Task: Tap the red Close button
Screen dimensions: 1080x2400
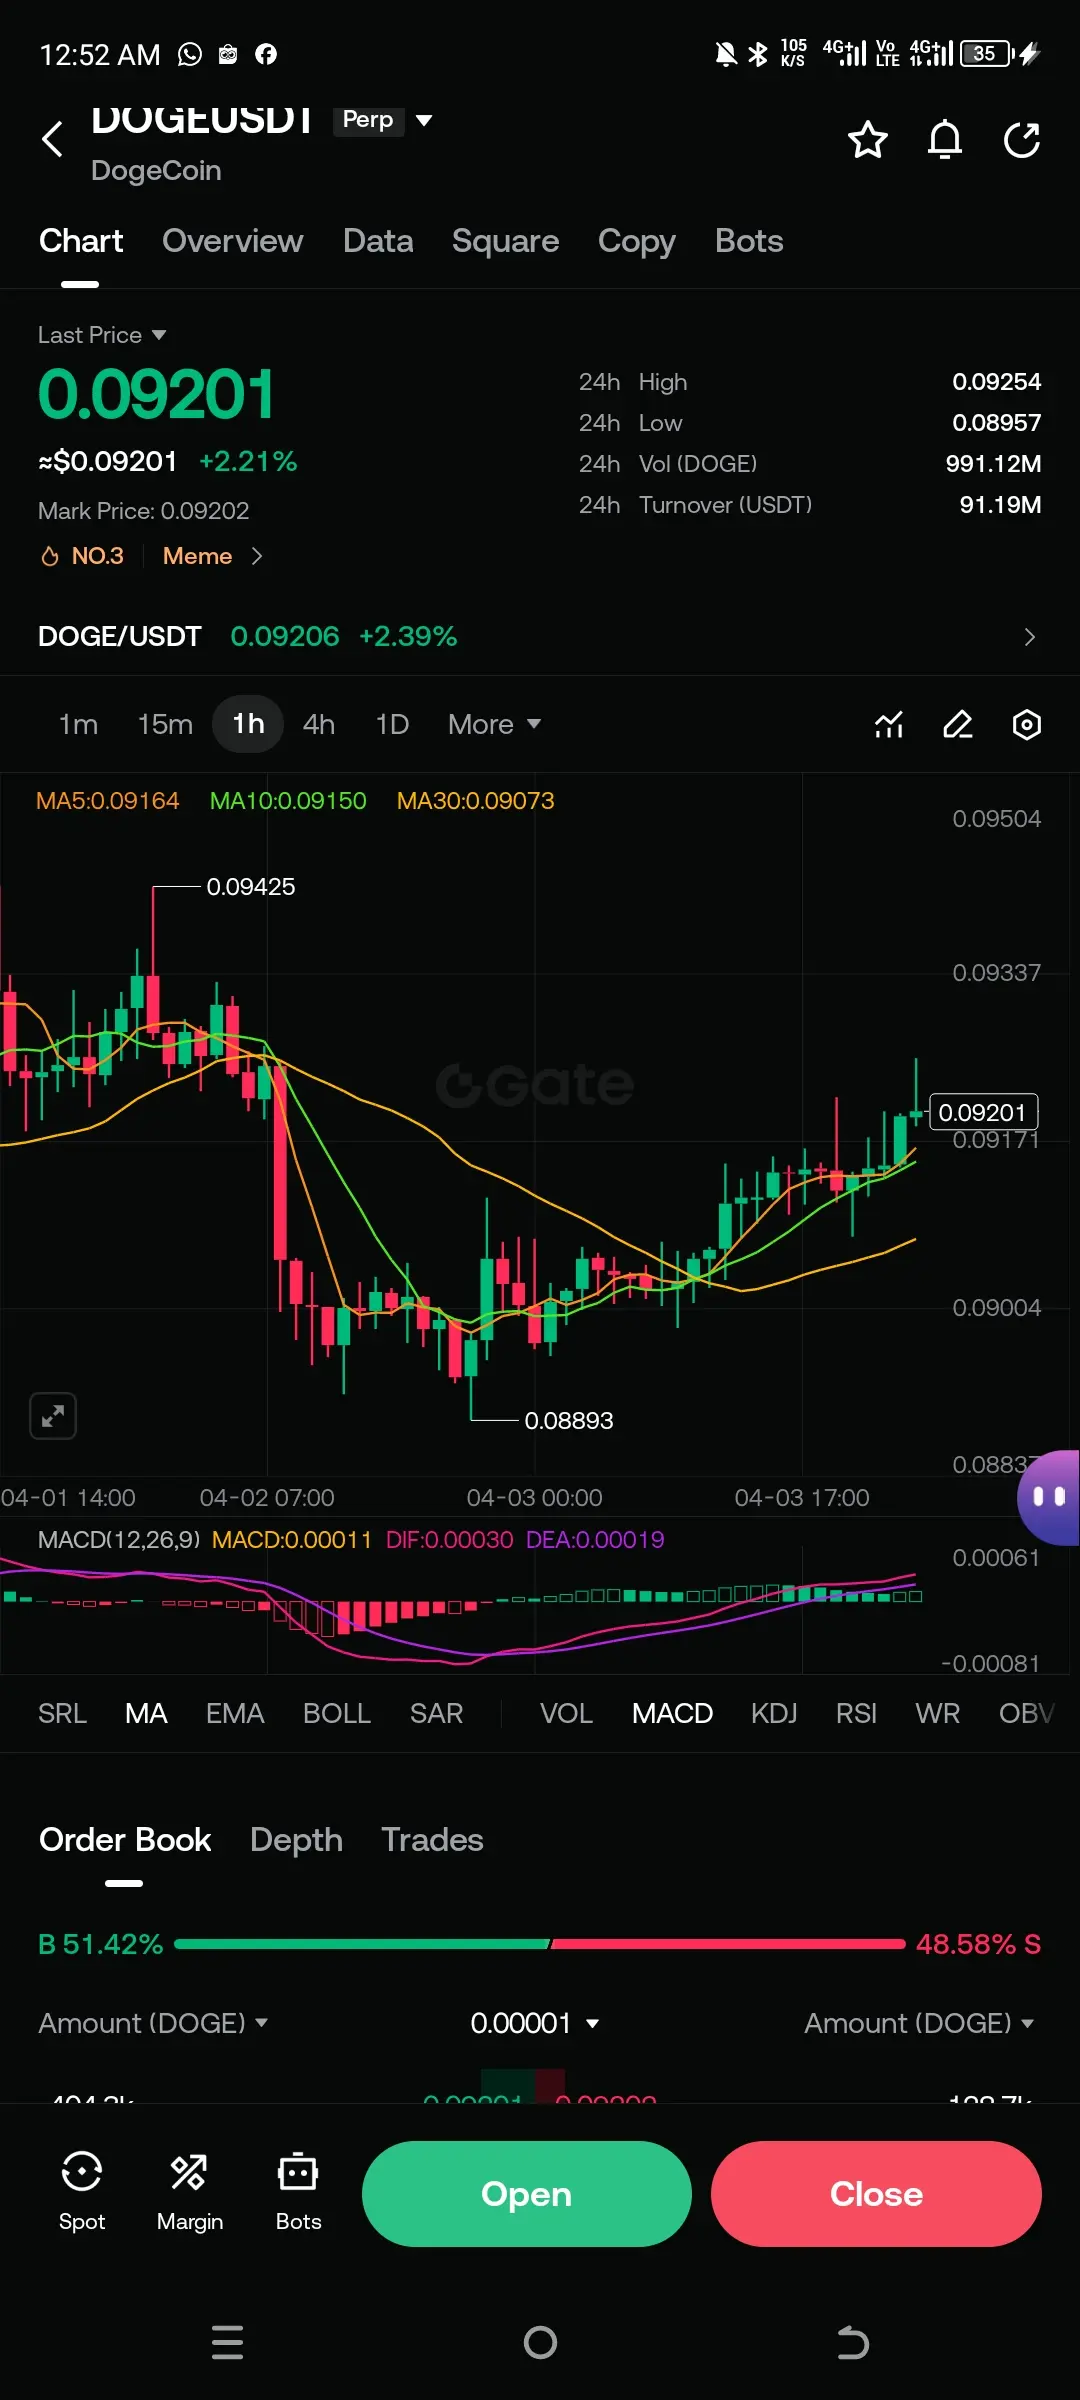Action: pos(876,2194)
